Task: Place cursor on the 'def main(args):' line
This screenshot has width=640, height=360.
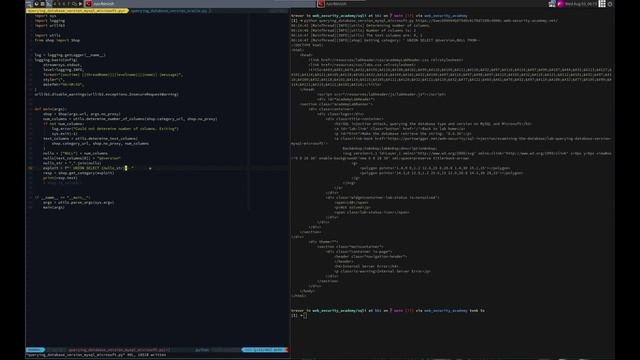Action: click(x=50, y=109)
